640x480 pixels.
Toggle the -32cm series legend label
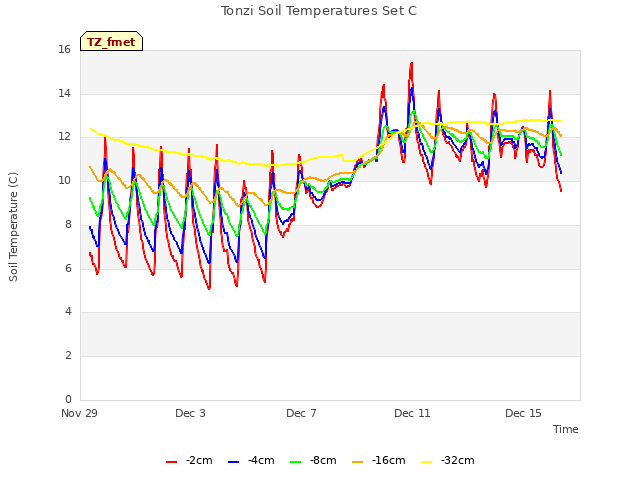click(x=457, y=460)
